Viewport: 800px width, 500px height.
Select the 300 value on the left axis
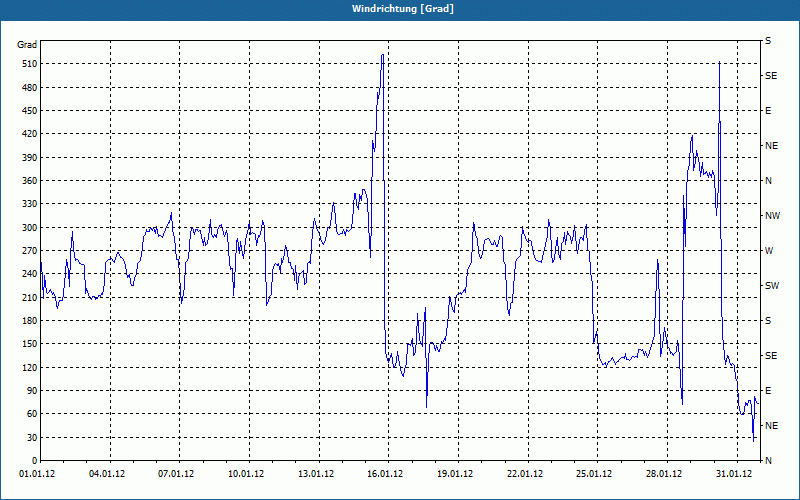(x=30, y=228)
